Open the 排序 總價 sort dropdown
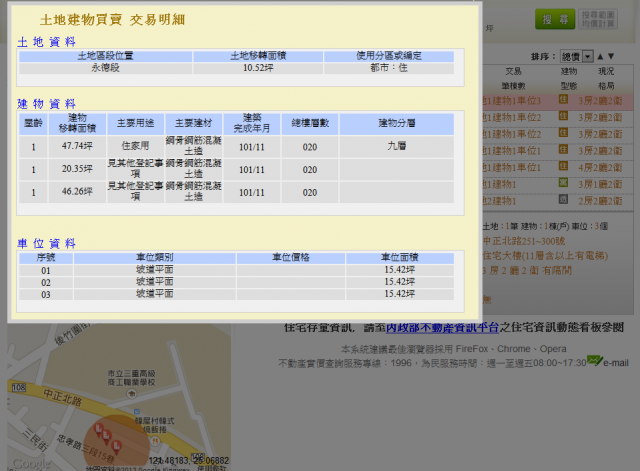 click(577, 56)
